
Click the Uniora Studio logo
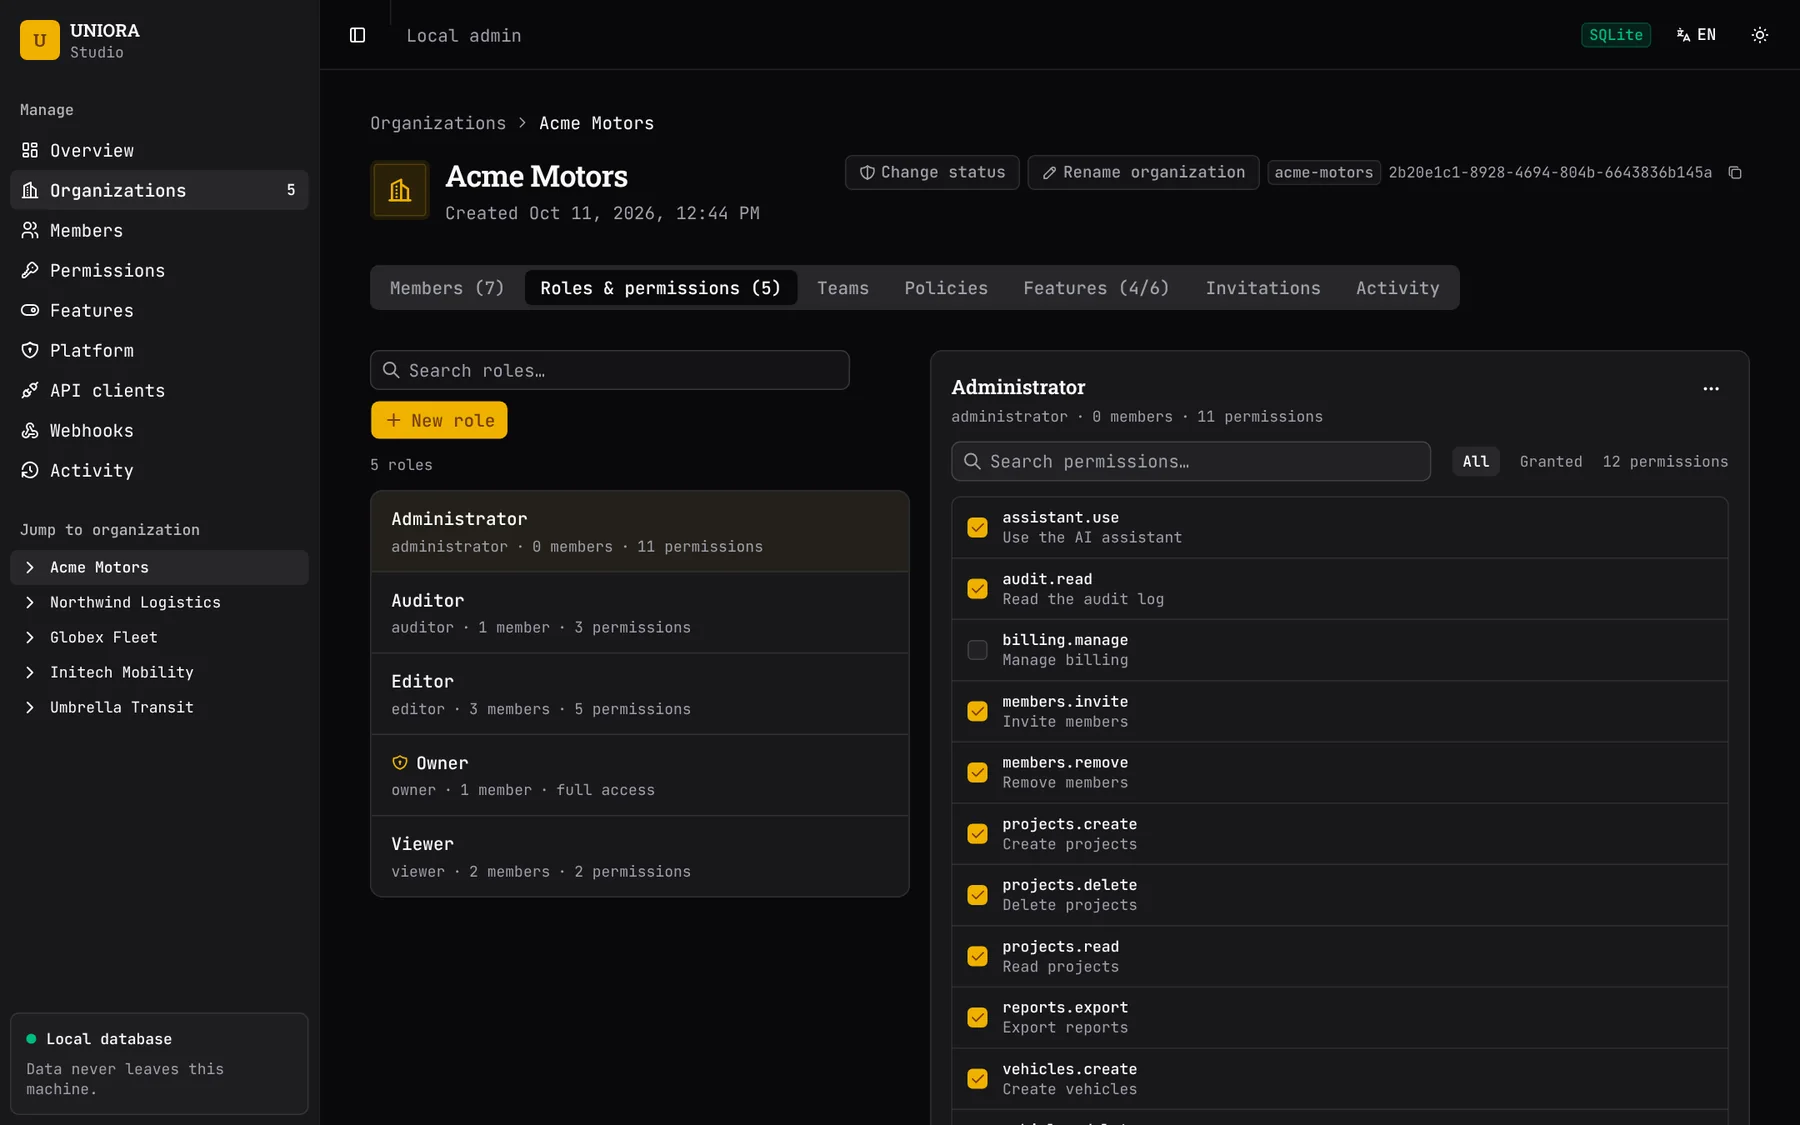(x=40, y=40)
